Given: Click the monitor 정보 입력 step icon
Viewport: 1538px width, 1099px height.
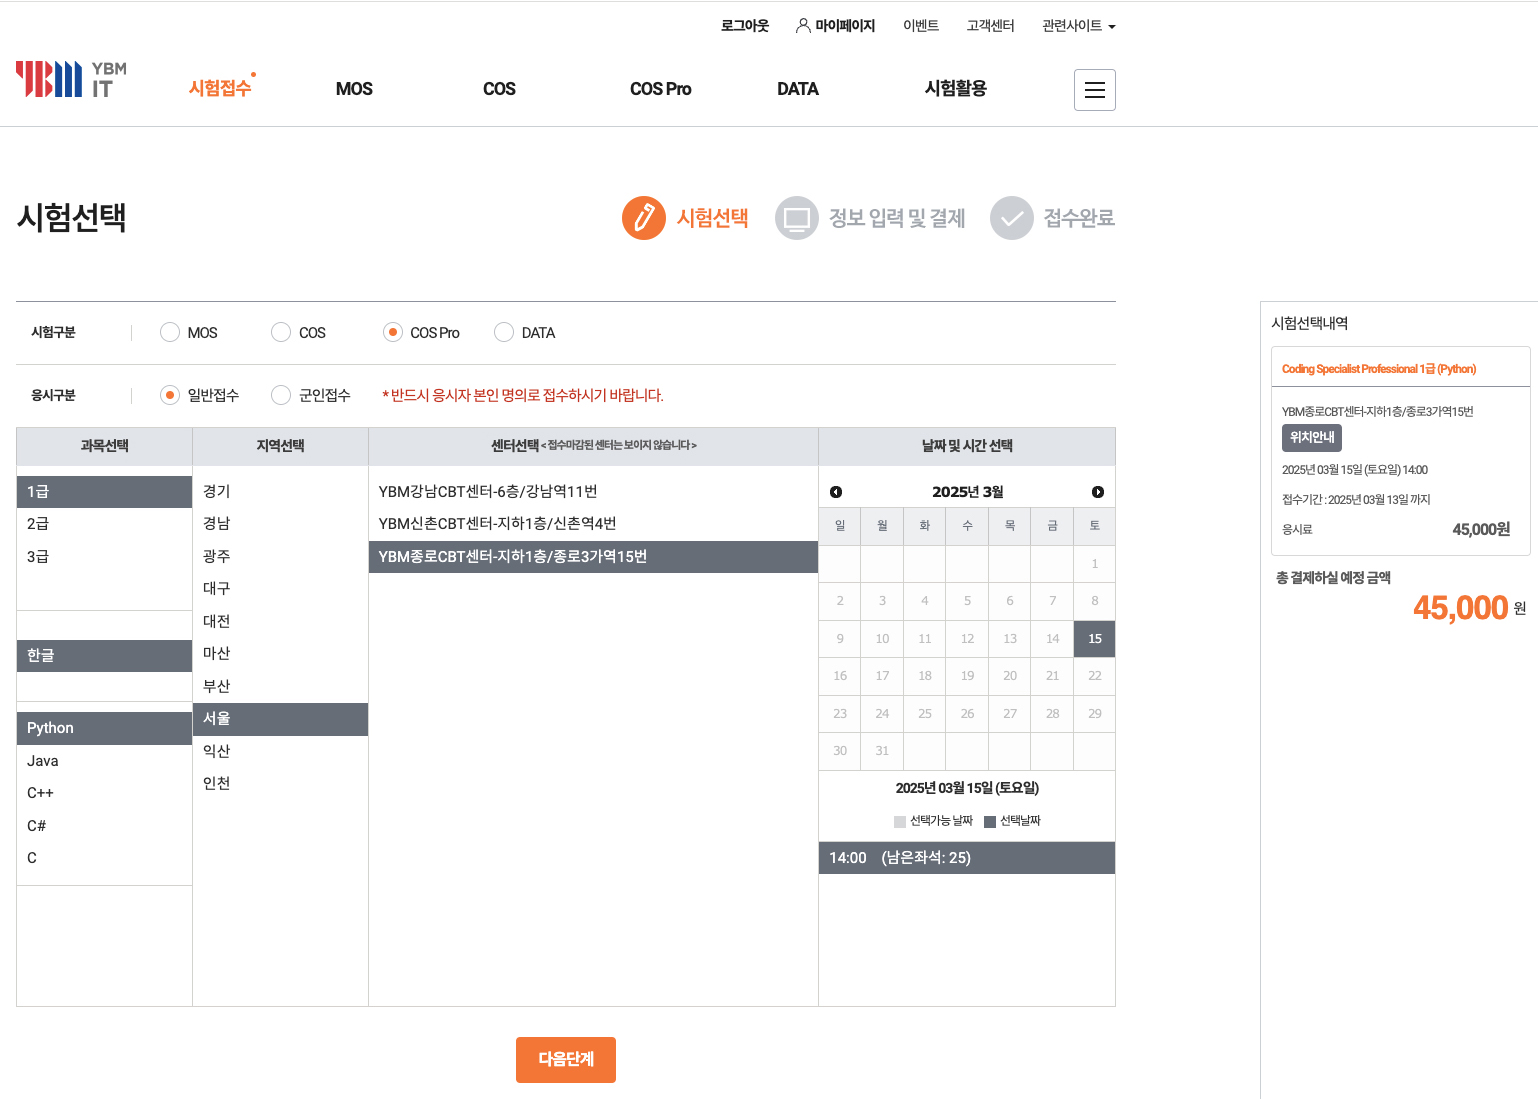Looking at the screenshot, I should pos(797,218).
